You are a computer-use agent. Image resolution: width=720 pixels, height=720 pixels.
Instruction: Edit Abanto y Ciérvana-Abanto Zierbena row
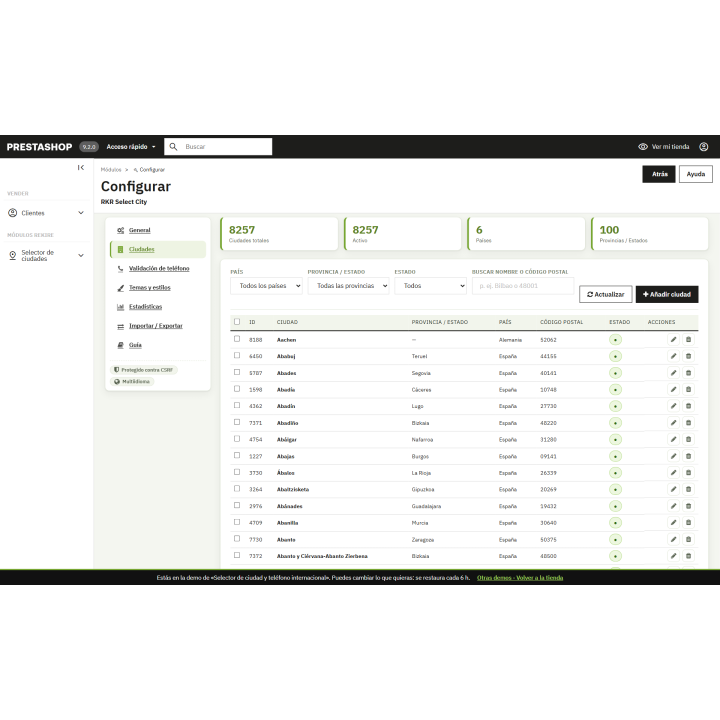673,556
